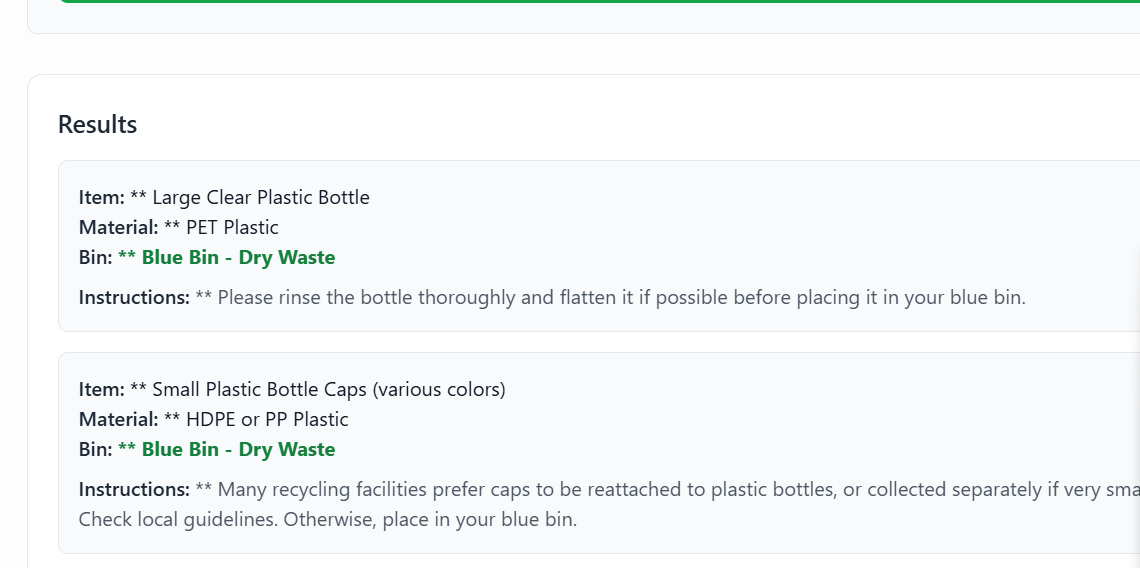Click the 'Item:' label in the bottle card
Image resolution: width=1140 pixels, height=568 pixels.
point(101,197)
